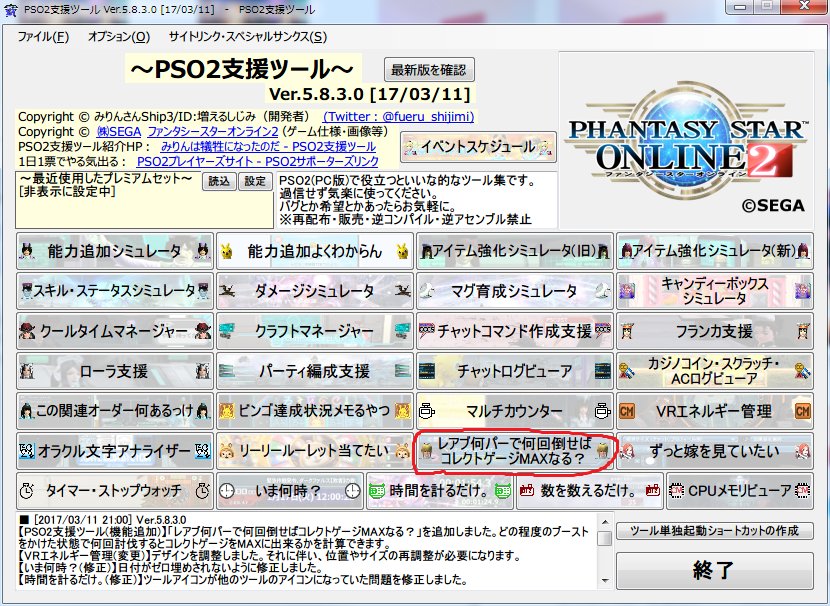Viewport: 830px width, 606px height.
Task: Launch アイテム強化シミュレータ(旧) tool
Action: [x=515, y=251]
